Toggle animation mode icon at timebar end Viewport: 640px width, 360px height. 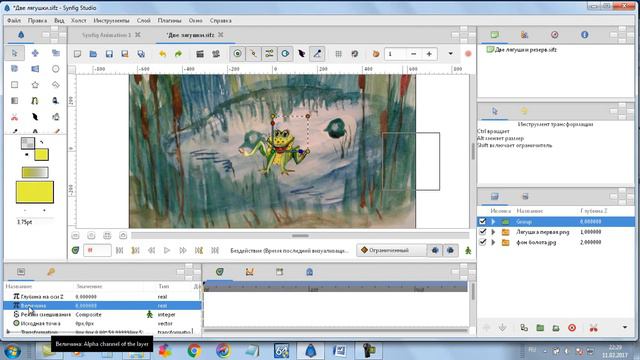pos(468,251)
